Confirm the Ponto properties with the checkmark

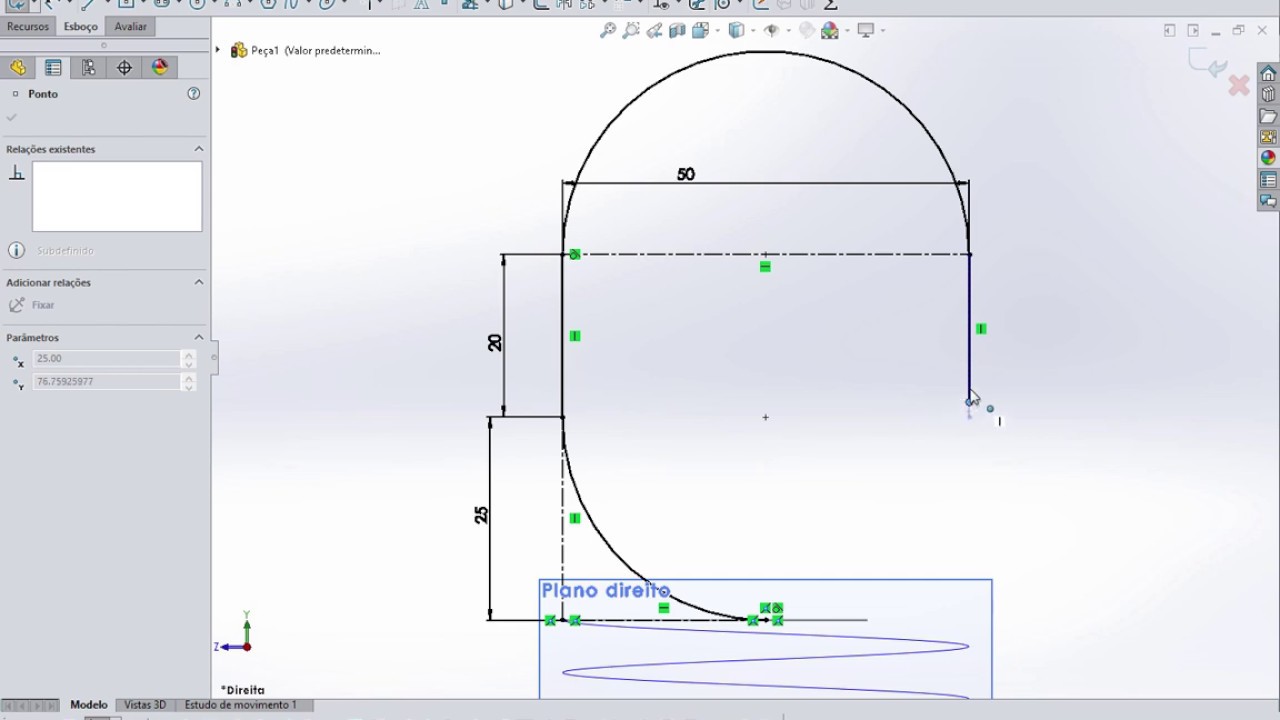[x=12, y=117]
